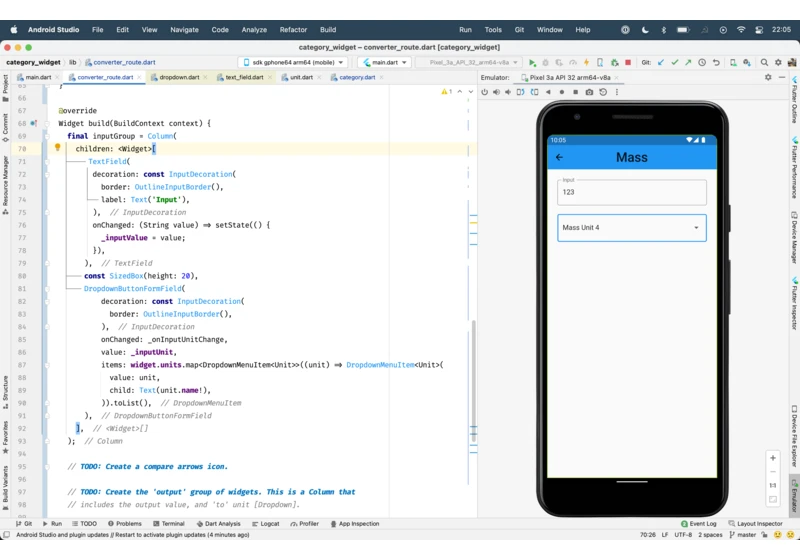Close the Pixel 3a API 32 emulator tab
The width and height of the screenshot is (800, 560).
pos(616,78)
